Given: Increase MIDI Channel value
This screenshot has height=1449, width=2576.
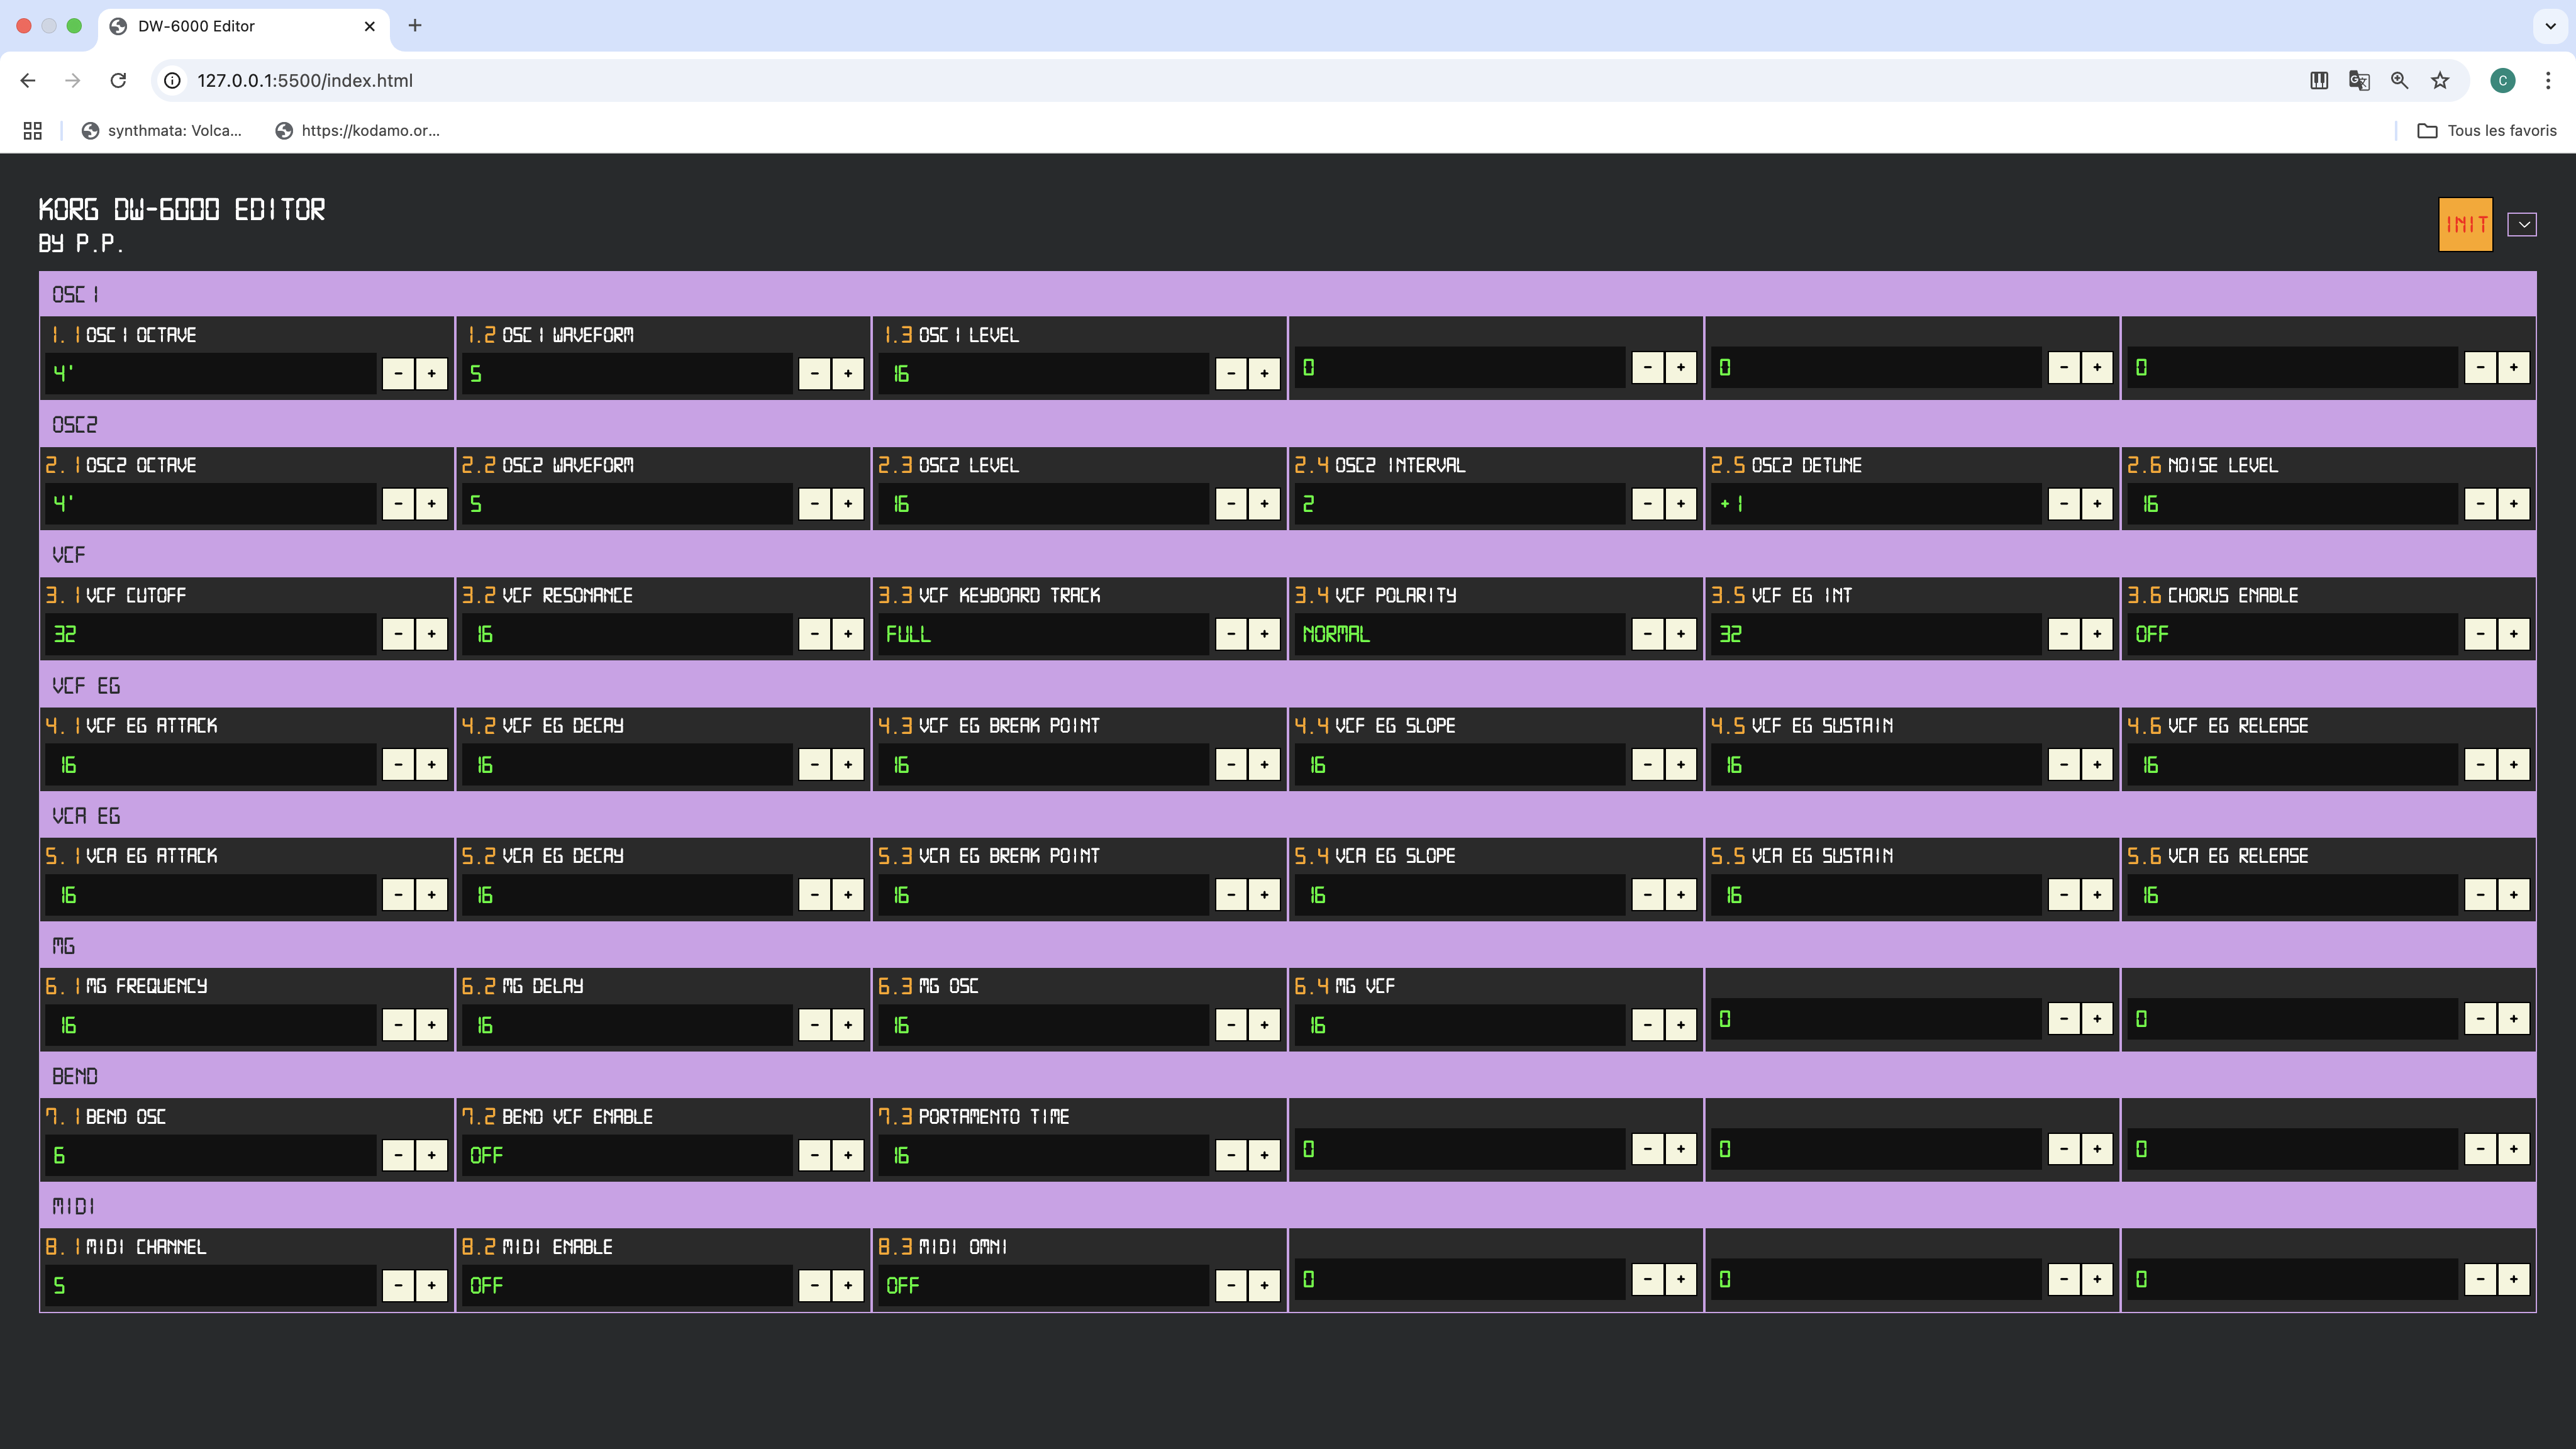Looking at the screenshot, I should pos(431,1286).
